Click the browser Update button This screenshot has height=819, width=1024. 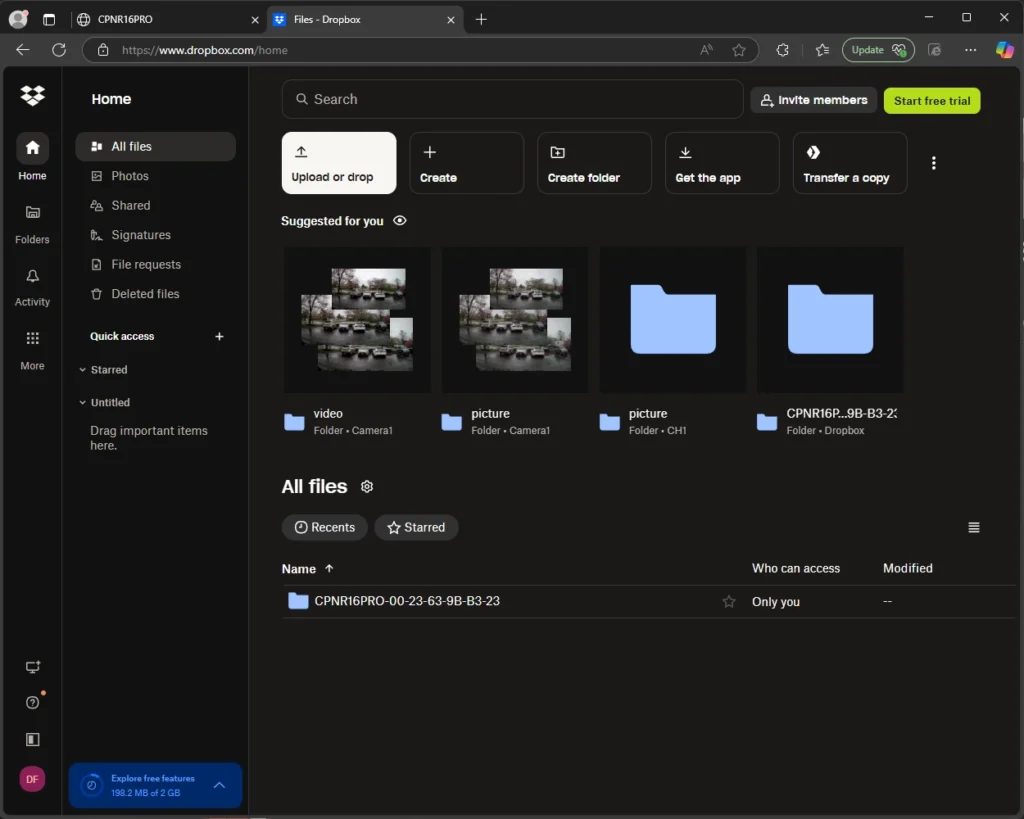click(x=878, y=50)
